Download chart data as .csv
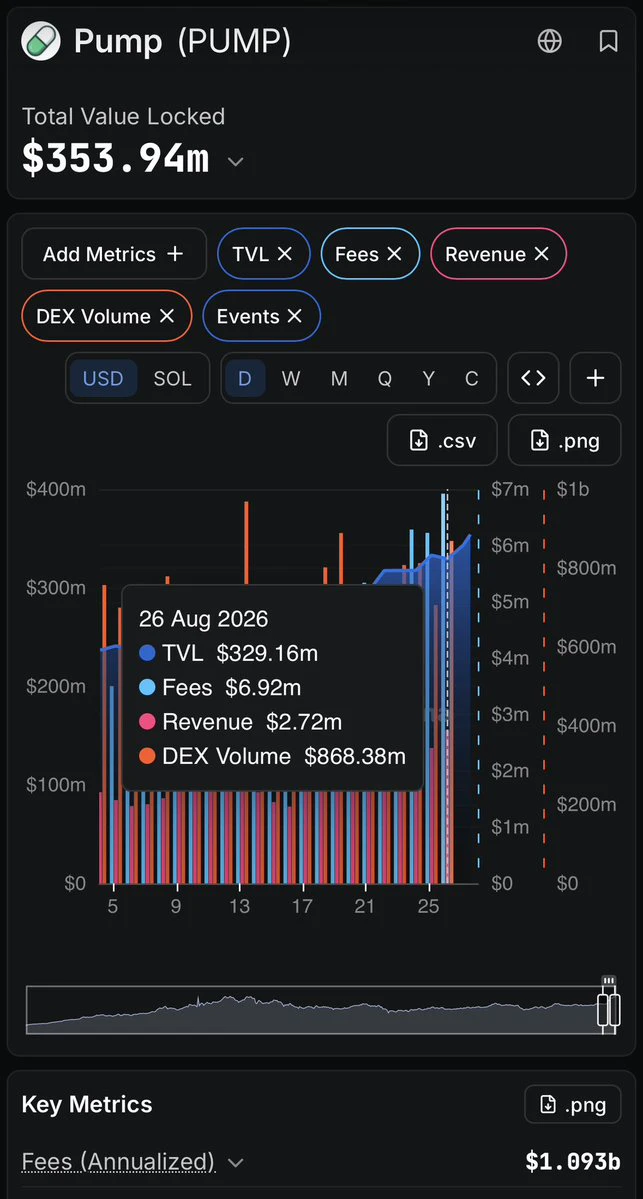Image resolution: width=643 pixels, height=1199 pixels. (443, 440)
